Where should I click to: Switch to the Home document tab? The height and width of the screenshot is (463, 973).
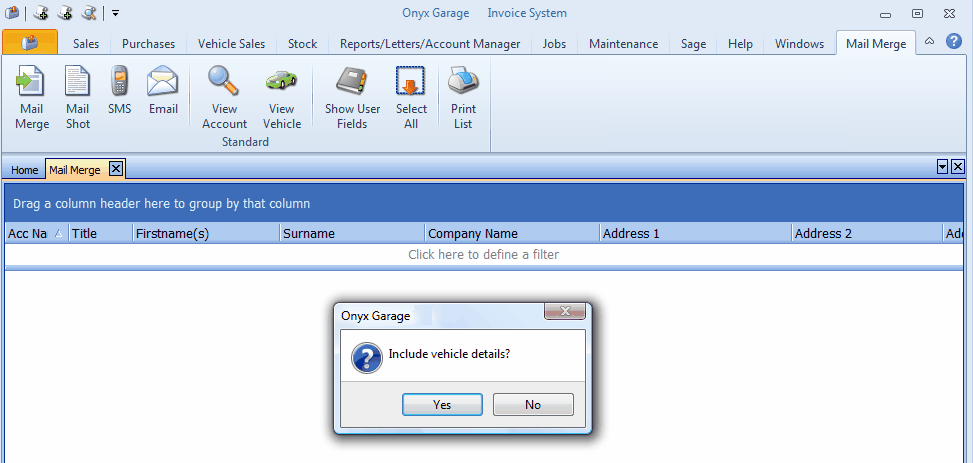click(24, 169)
